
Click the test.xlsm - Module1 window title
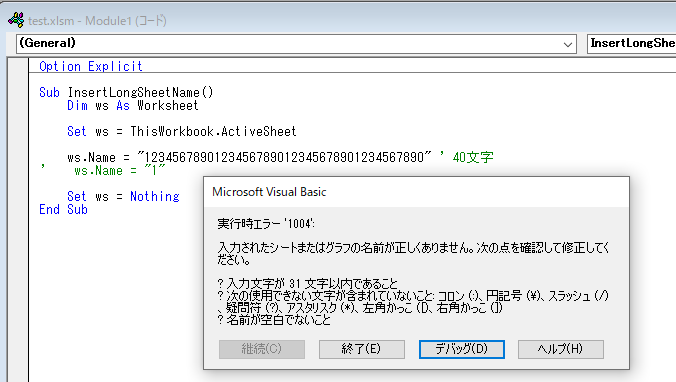point(97,21)
